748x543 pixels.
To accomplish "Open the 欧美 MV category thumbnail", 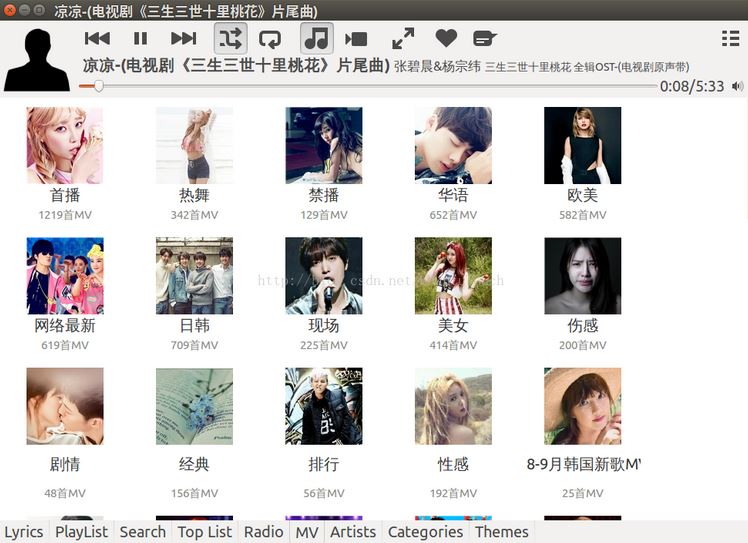I will (x=582, y=146).
